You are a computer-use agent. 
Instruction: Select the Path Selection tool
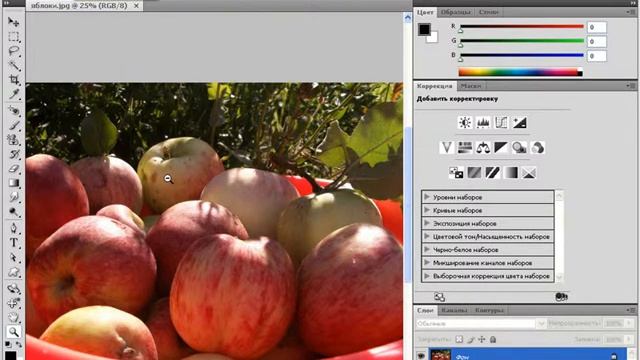tap(13, 257)
